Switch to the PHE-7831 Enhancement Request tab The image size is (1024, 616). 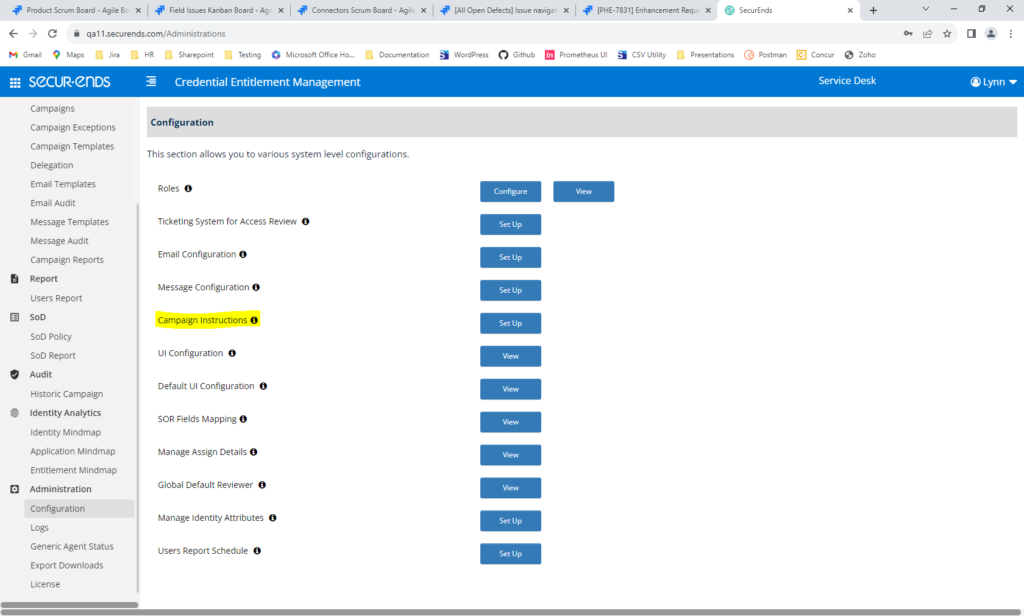pyautogui.click(x=647, y=10)
